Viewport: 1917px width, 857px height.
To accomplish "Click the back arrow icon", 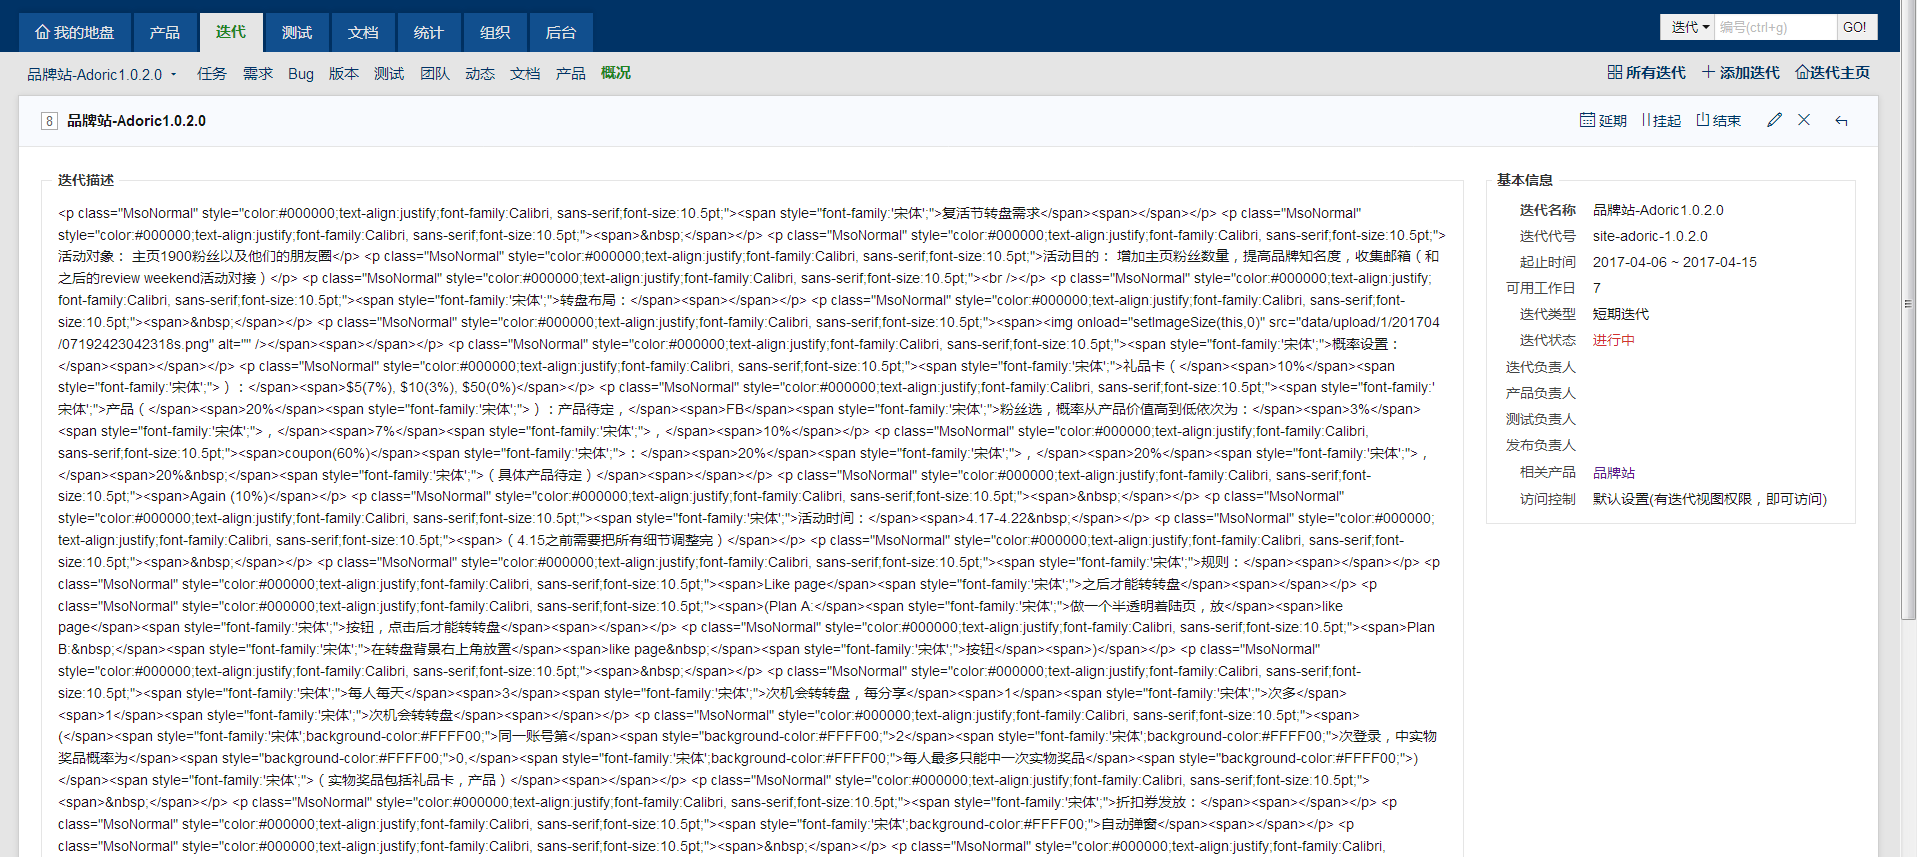I will [x=1841, y=121].
